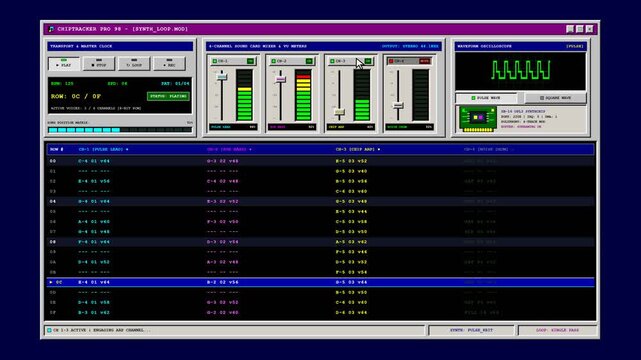Click the CHIP ARP label under CH-3
This screenshot has height=360, width=641.
337,127
